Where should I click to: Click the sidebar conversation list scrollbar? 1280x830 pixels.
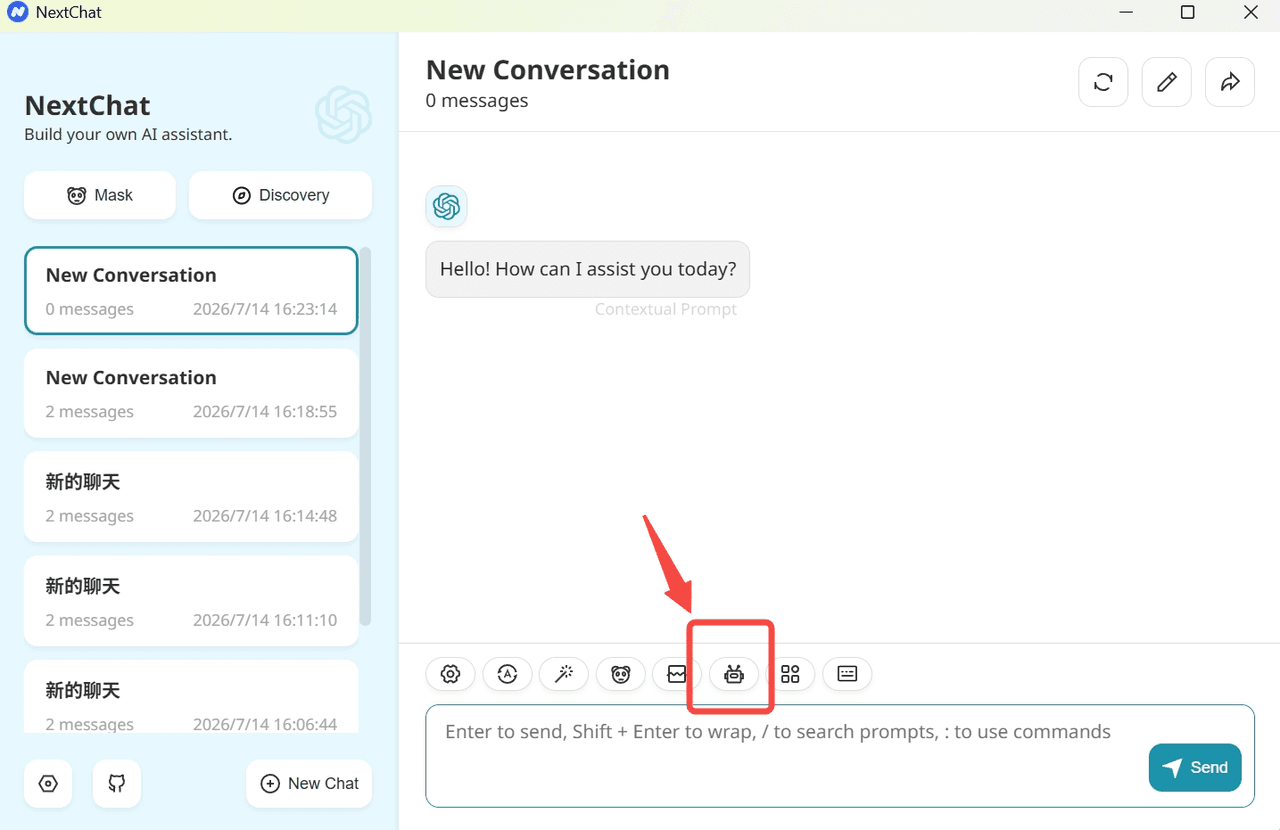click(366, 436)
